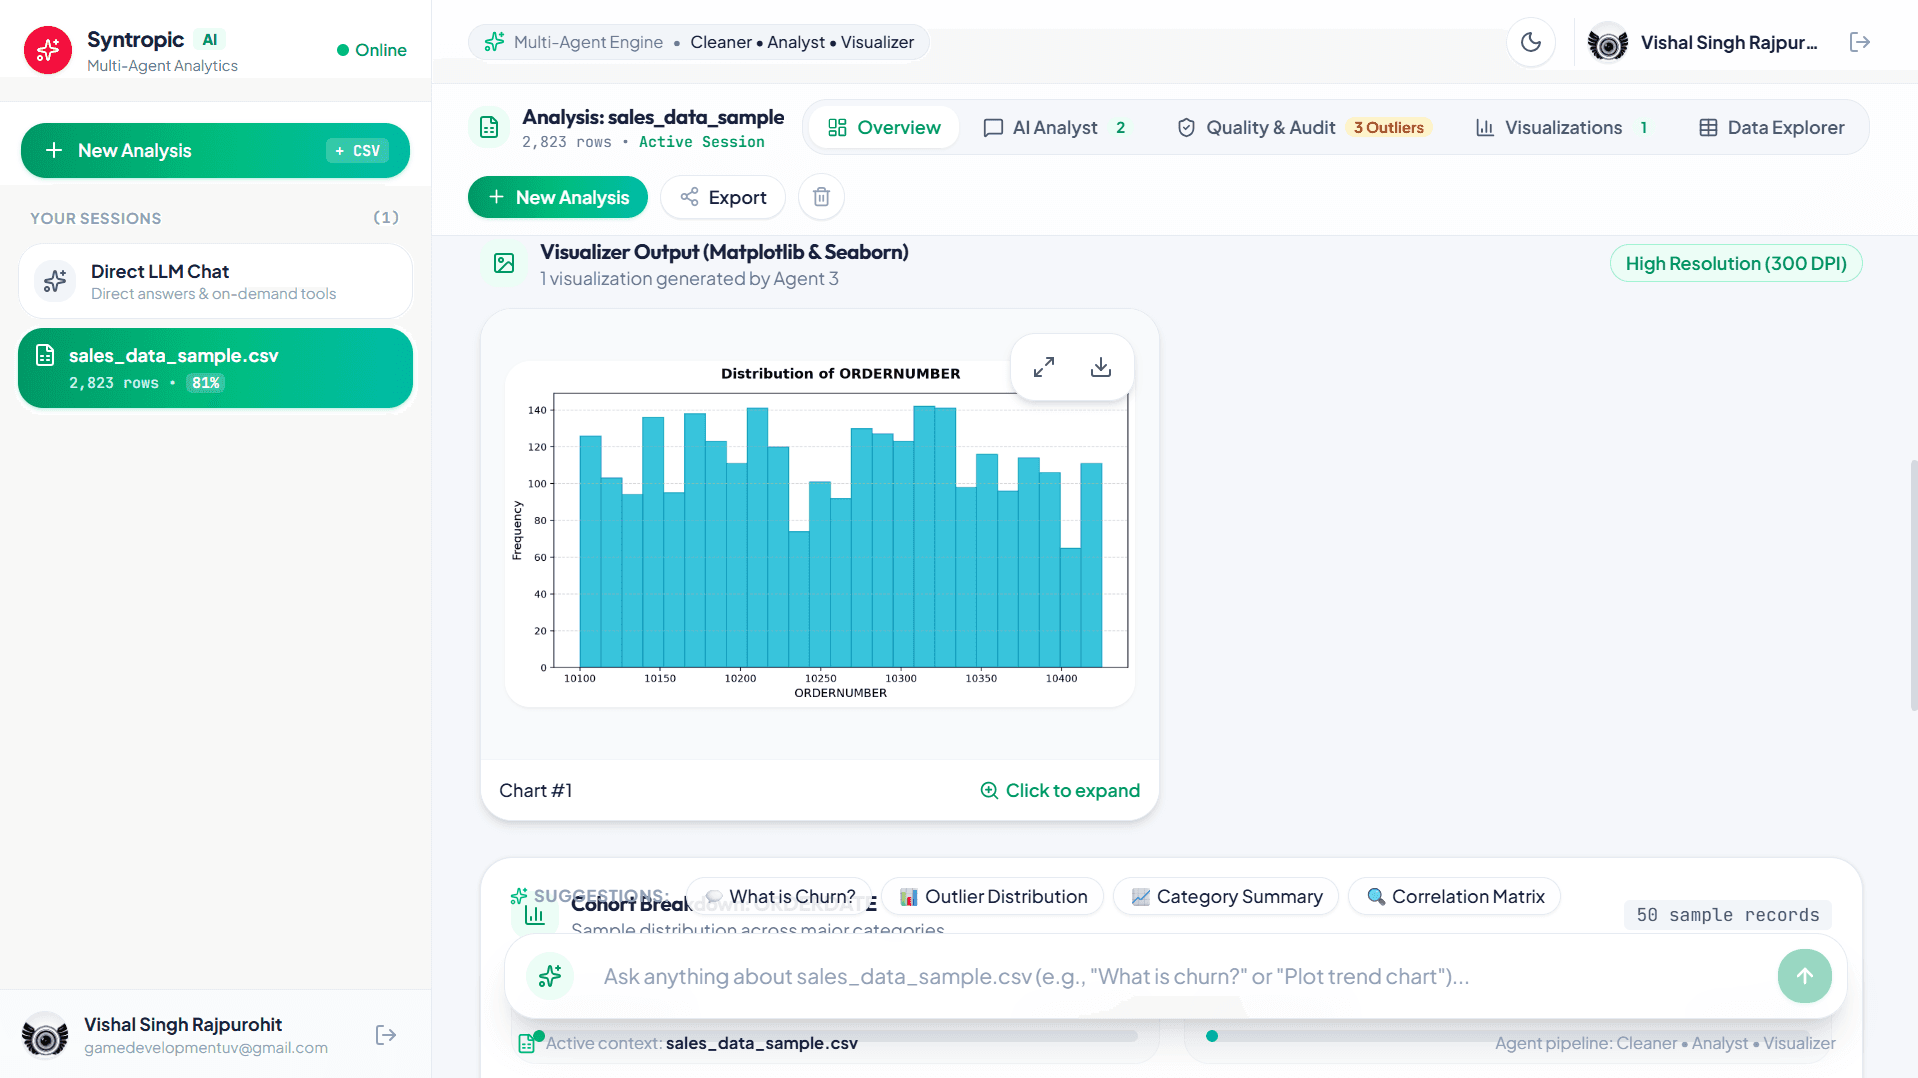The height and width of the screenshot is (1078, 1918).
Task: Click the page vertical scrollbar
Action: click(x=1913, y=585)
